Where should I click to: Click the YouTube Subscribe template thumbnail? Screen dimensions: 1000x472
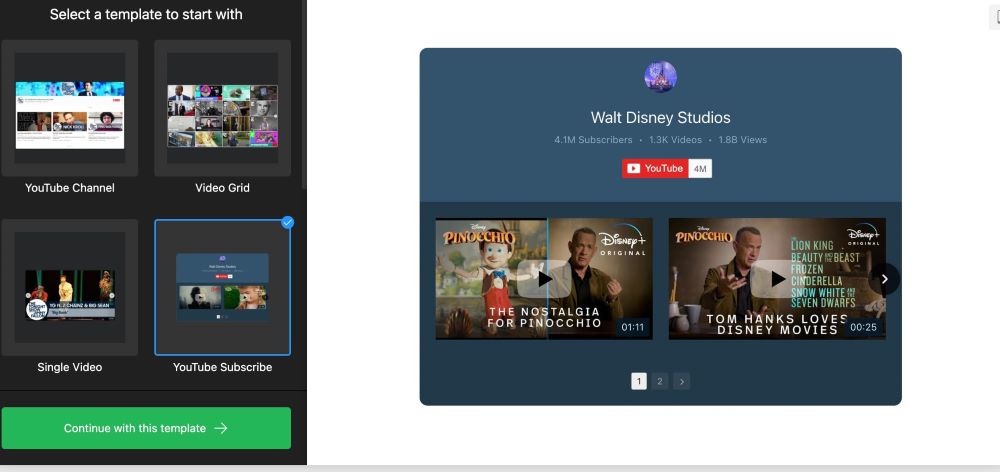[x=223, y=287]
